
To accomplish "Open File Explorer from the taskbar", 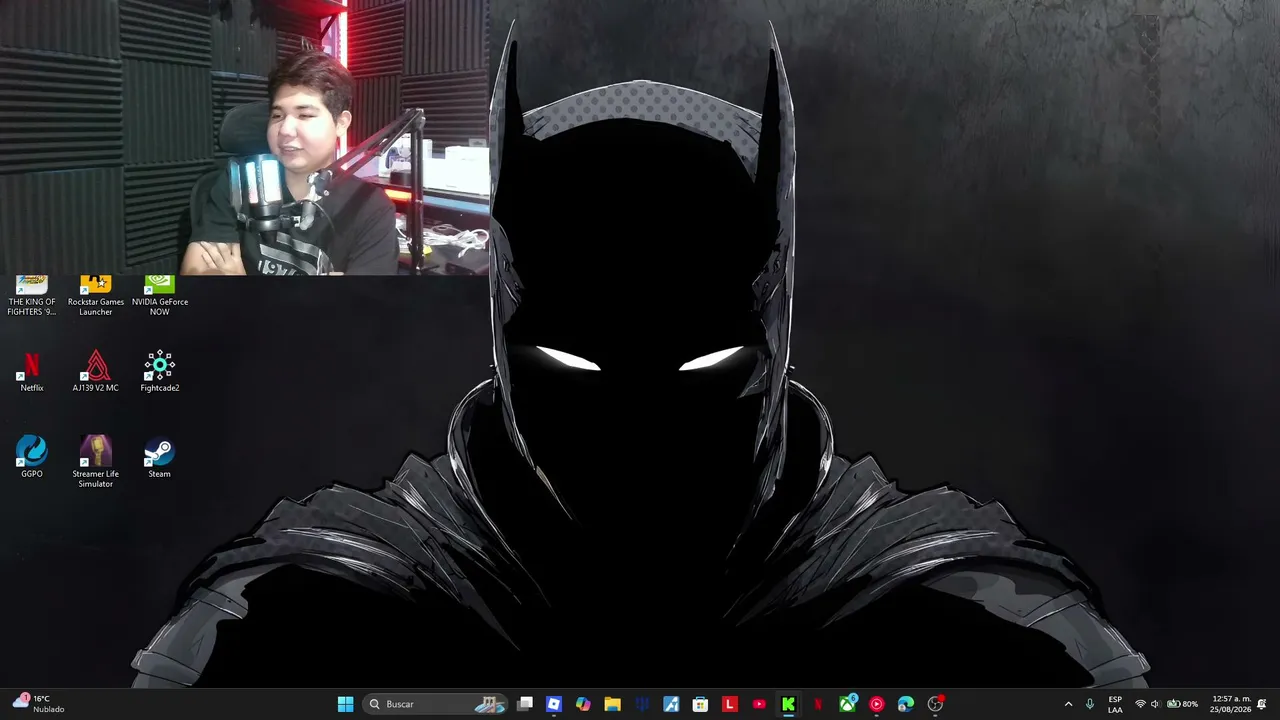I will 612,704.
